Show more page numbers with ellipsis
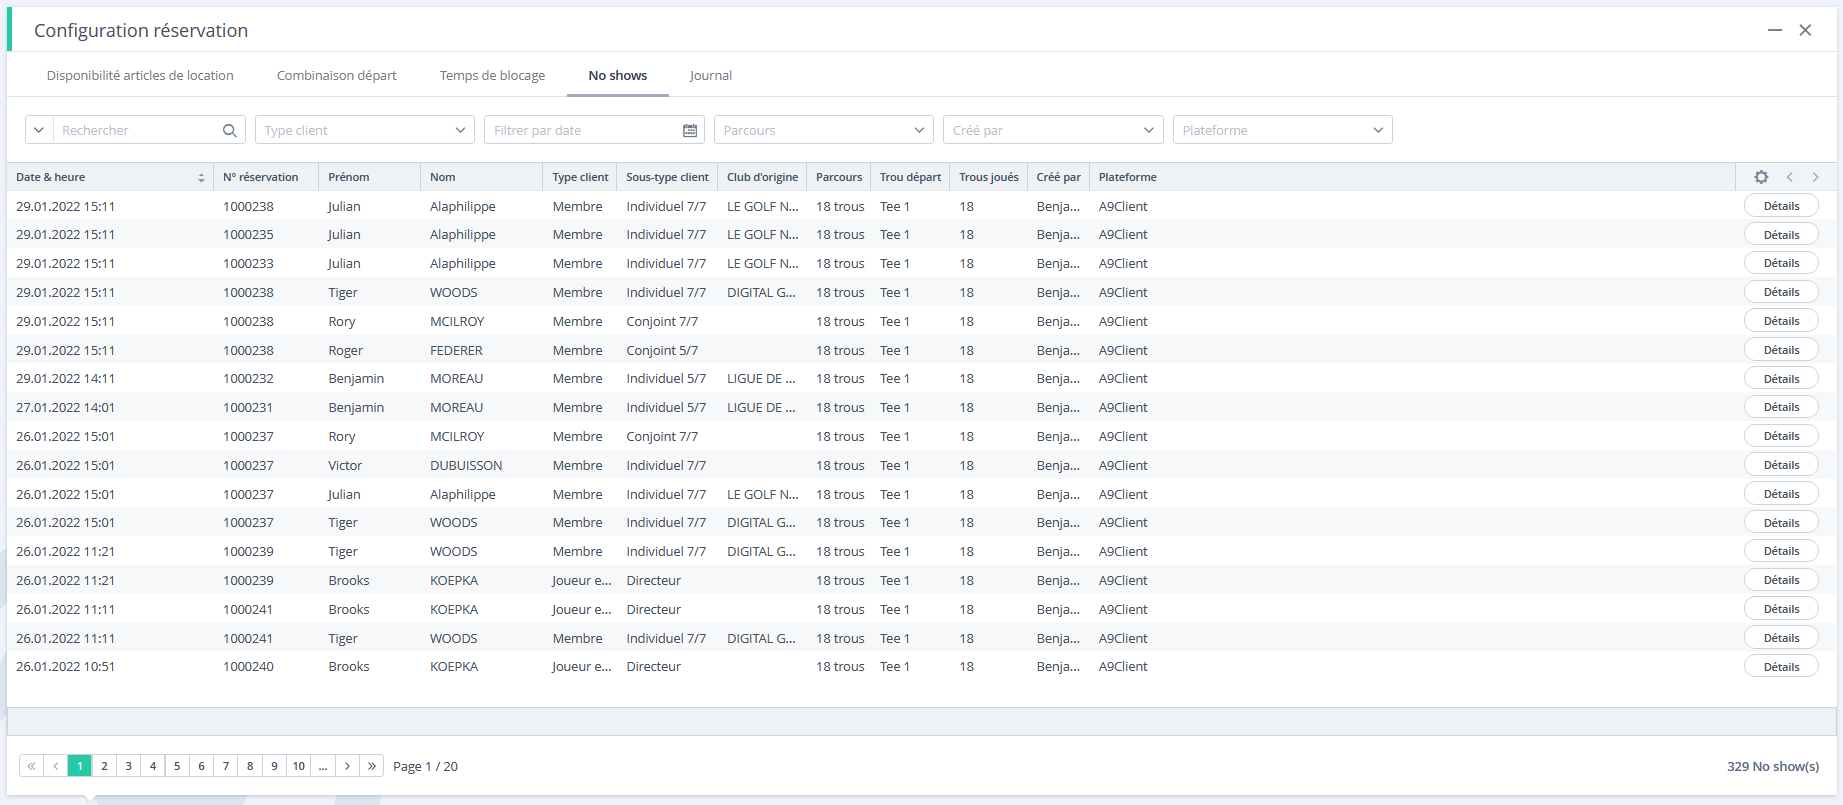Image resolution: width=1843 pixels, height=805 pixels. coord(323,766)
